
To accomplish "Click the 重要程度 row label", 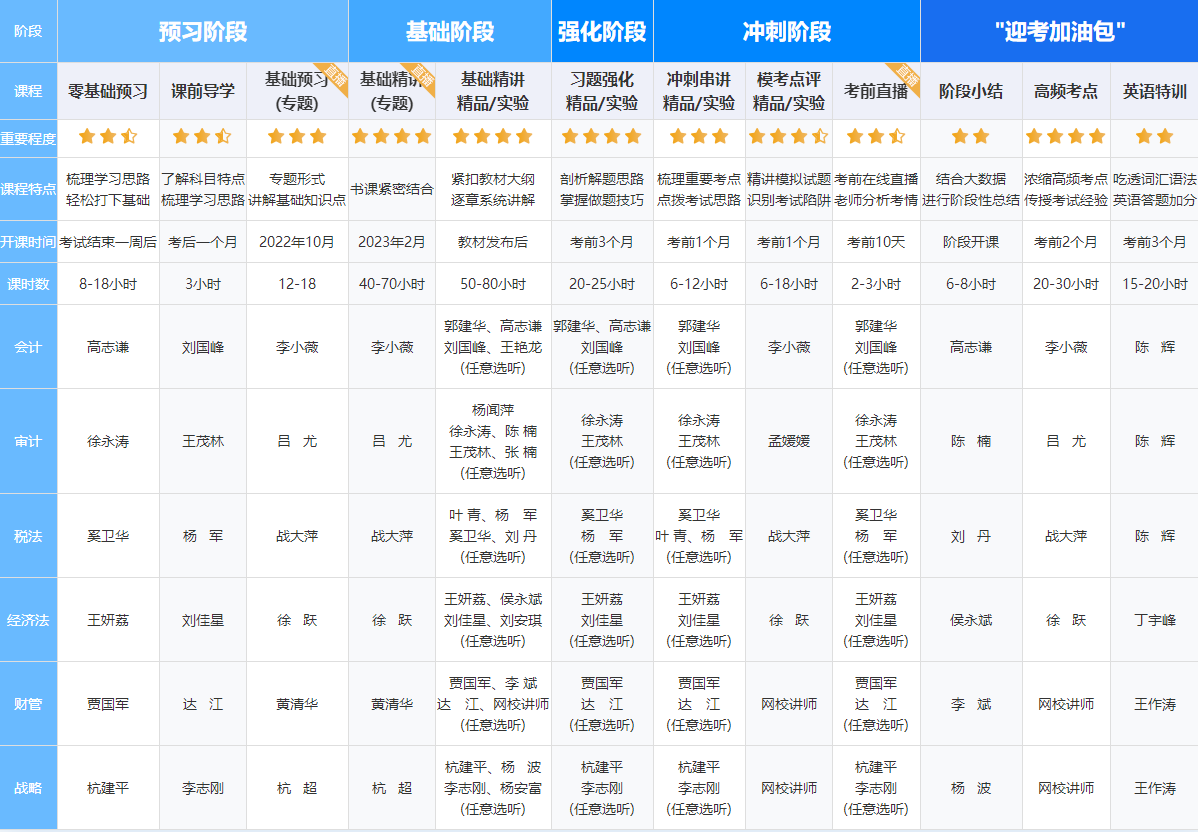I will pos(28,139).
